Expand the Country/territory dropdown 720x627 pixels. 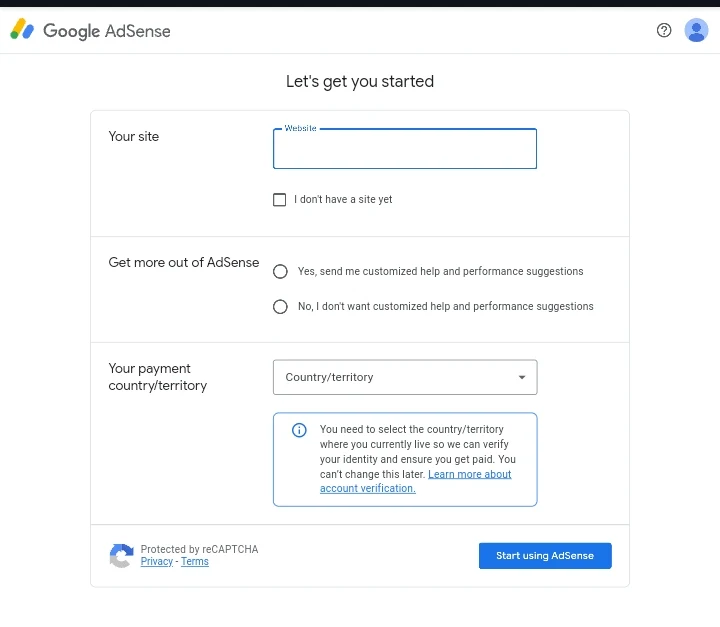coord(405,377)
